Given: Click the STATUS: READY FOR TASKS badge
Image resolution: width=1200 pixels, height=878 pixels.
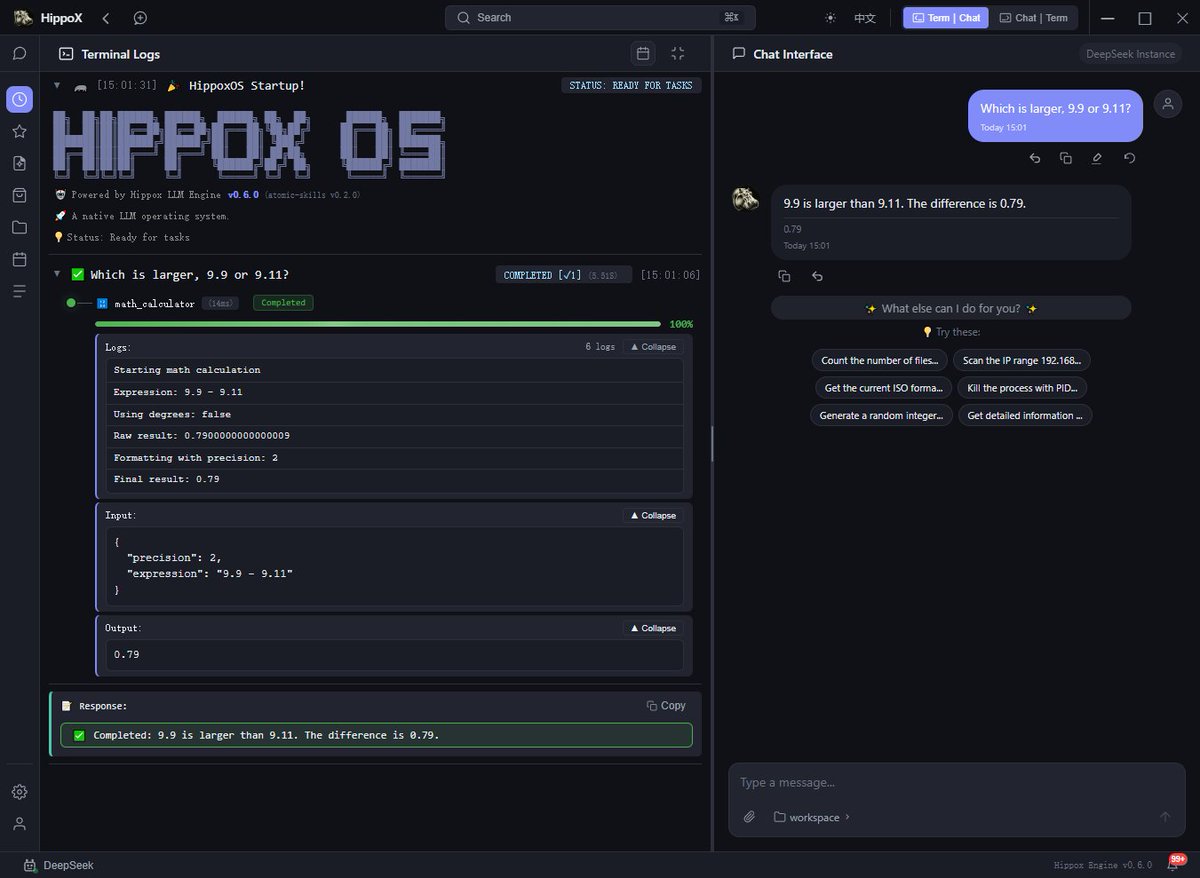Looking at the screenshot, I should click(x=631, y=86).
